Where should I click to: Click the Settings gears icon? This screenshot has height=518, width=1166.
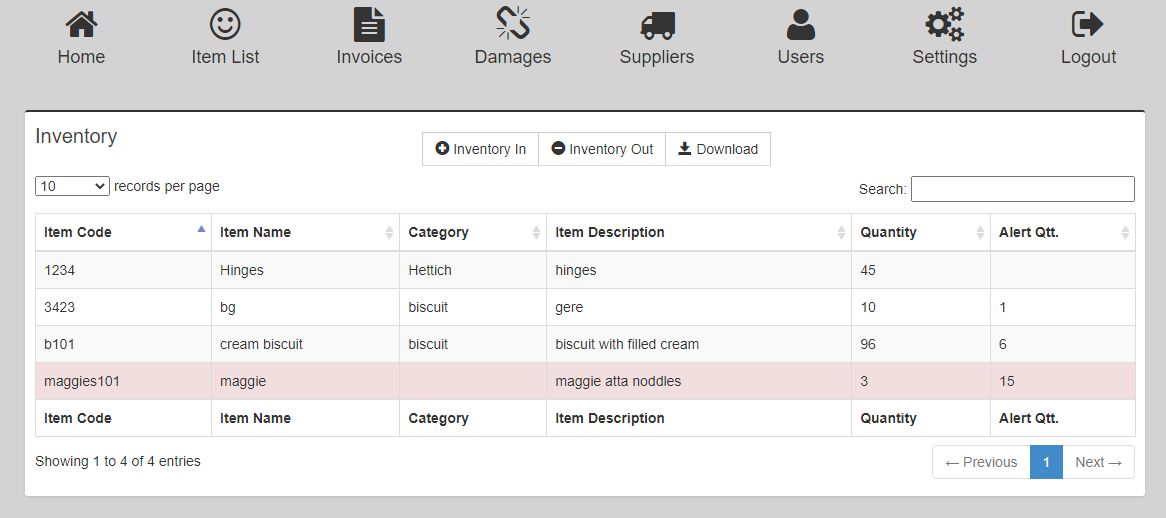(944, 24)
